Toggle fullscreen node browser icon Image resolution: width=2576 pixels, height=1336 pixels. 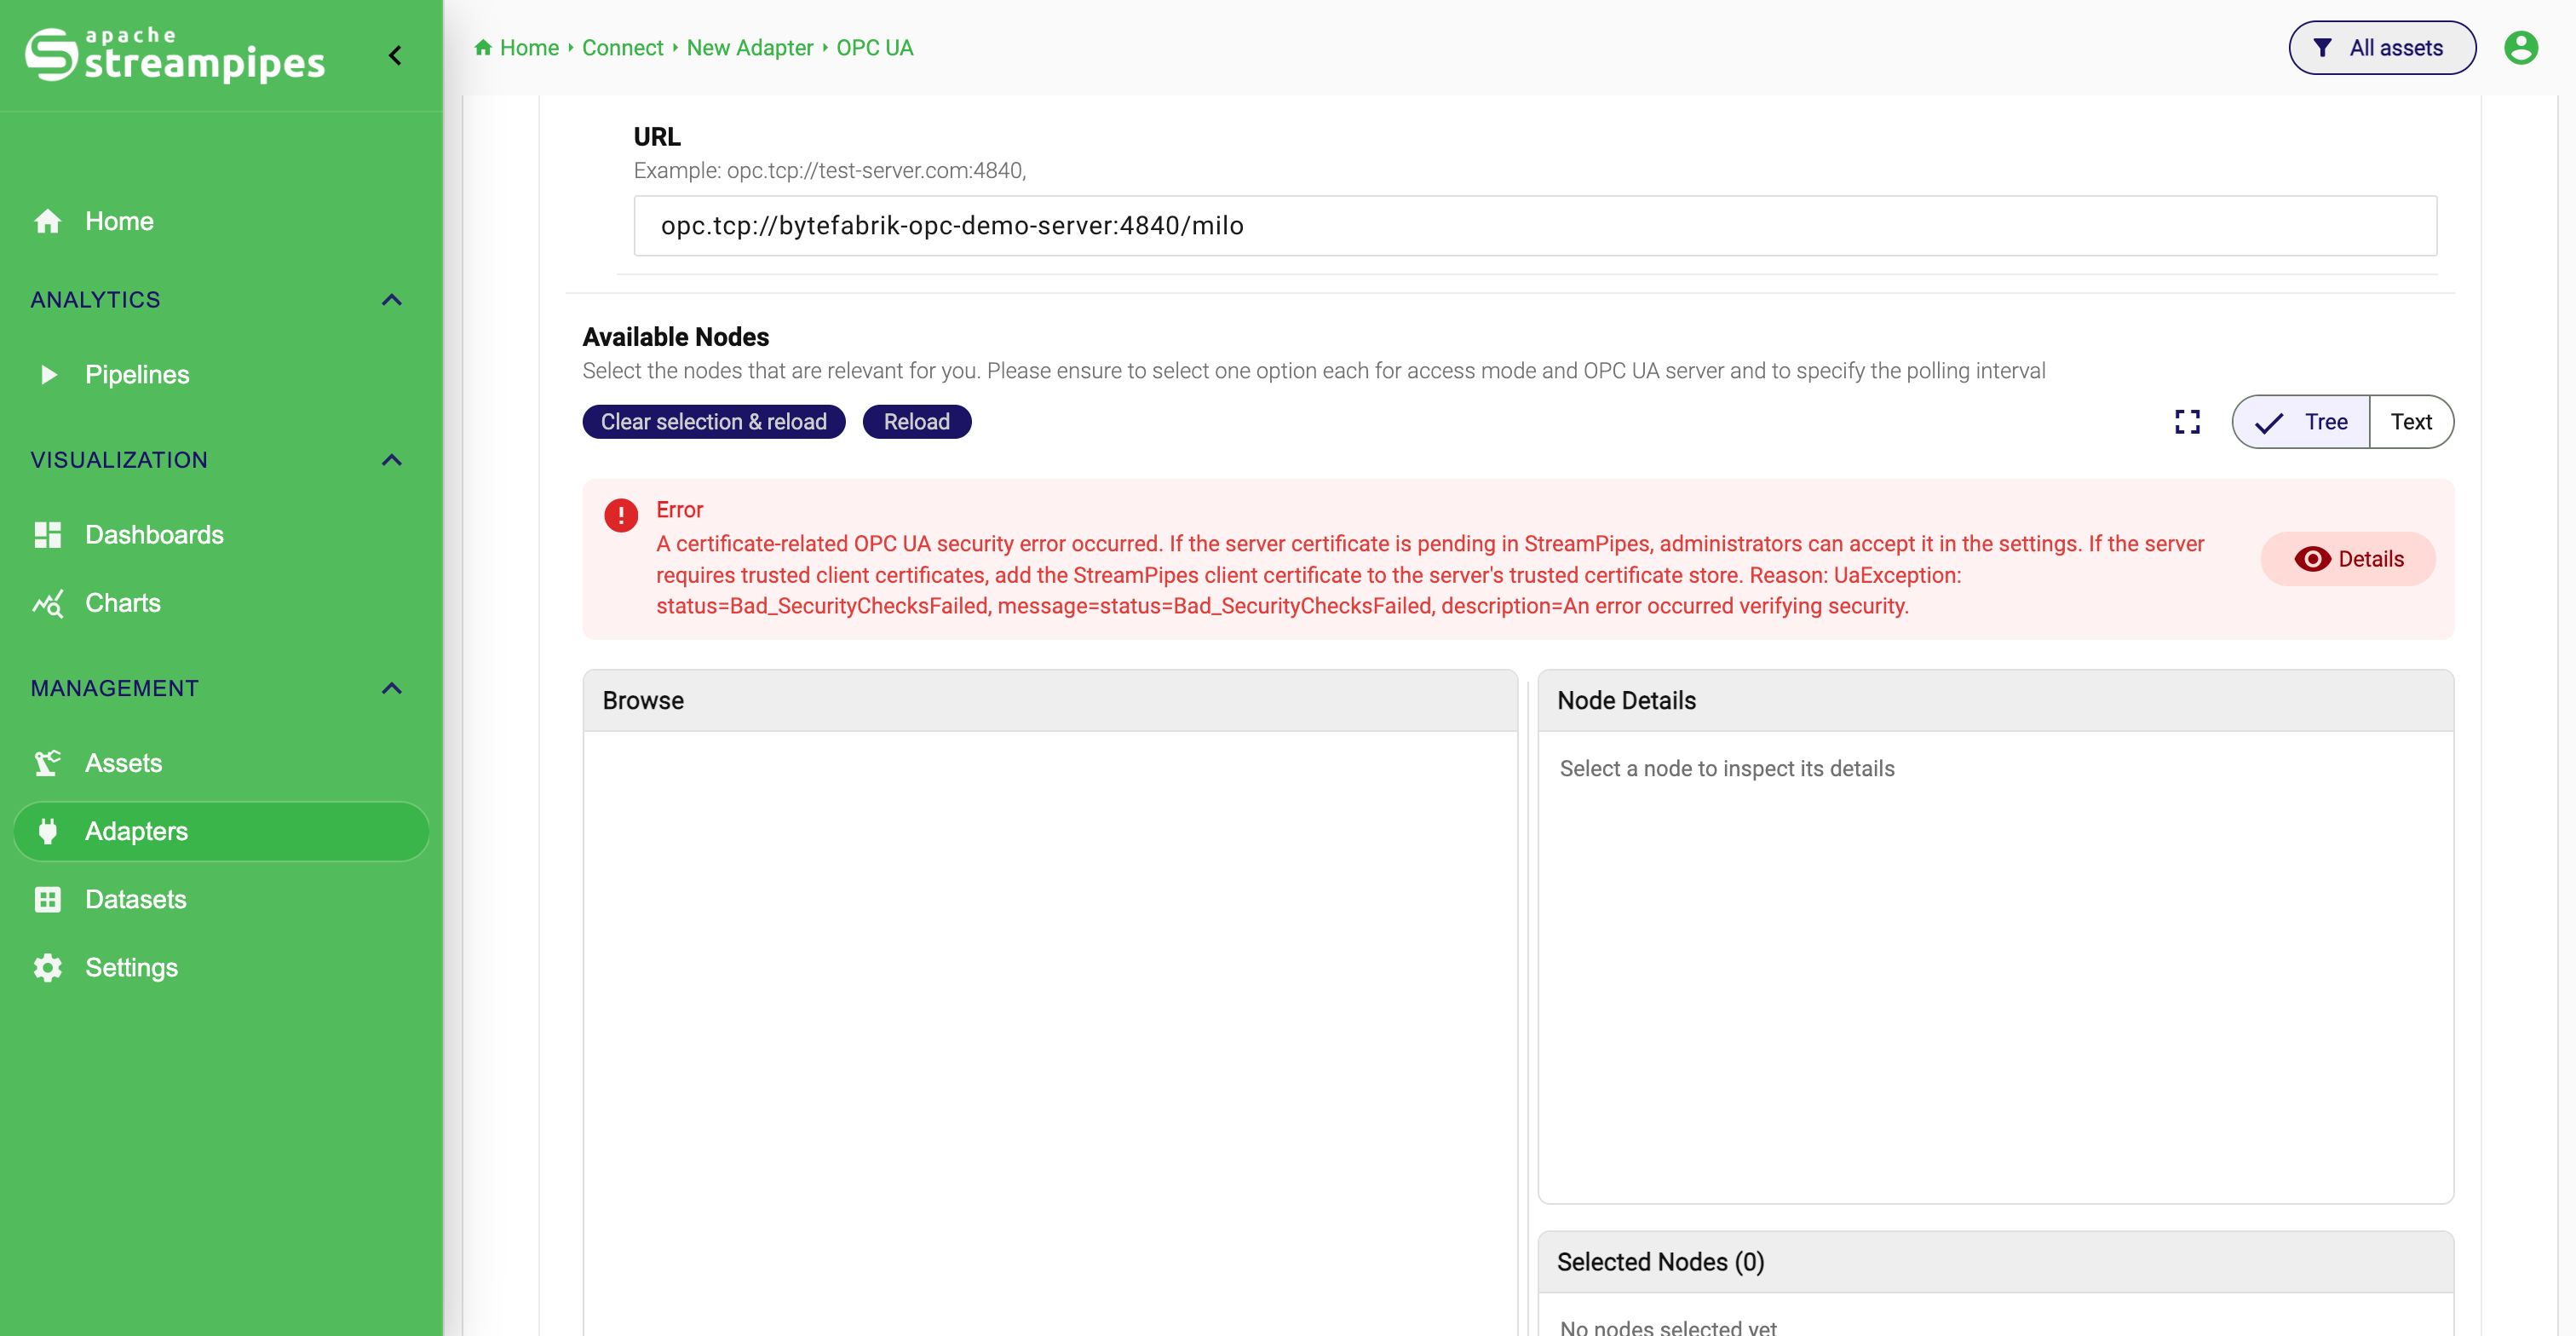(2187, 422)
